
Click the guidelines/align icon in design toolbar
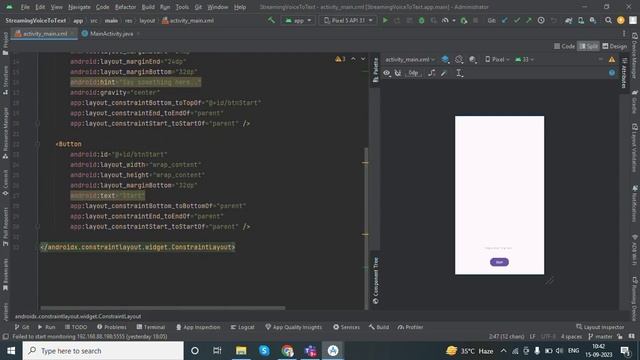(459, 73)
